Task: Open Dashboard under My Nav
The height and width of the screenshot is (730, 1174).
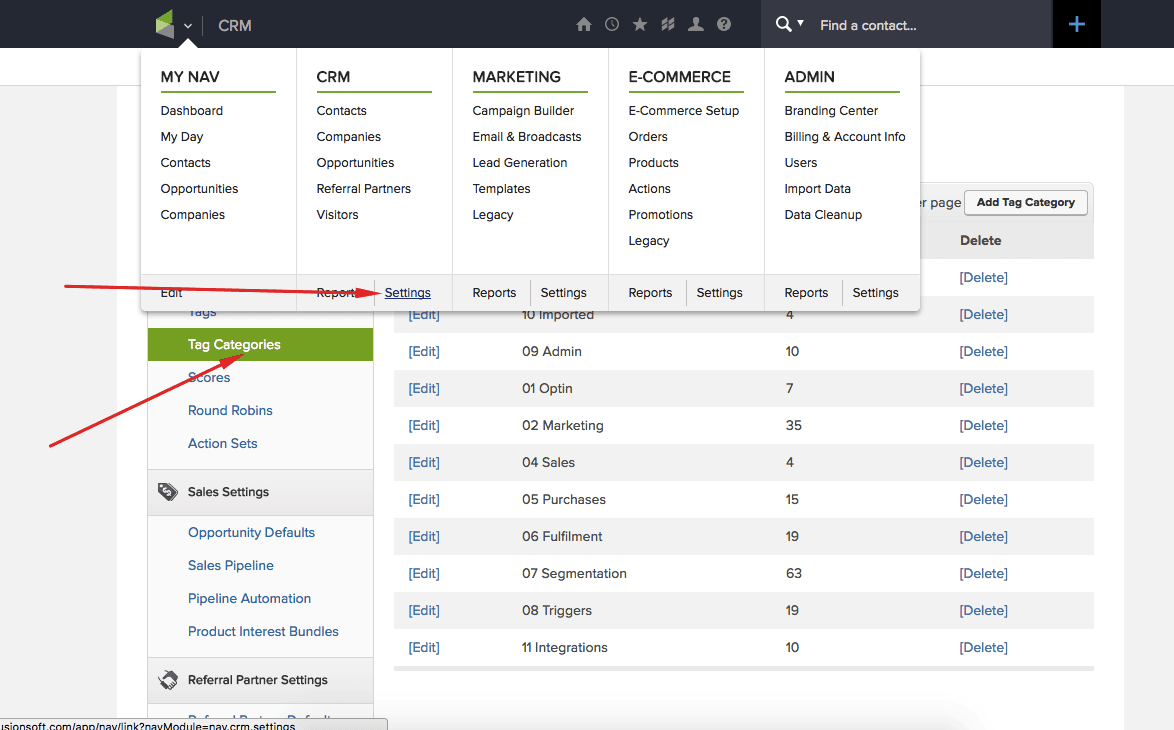Action: pyautogui.click(x=192, y=111)
